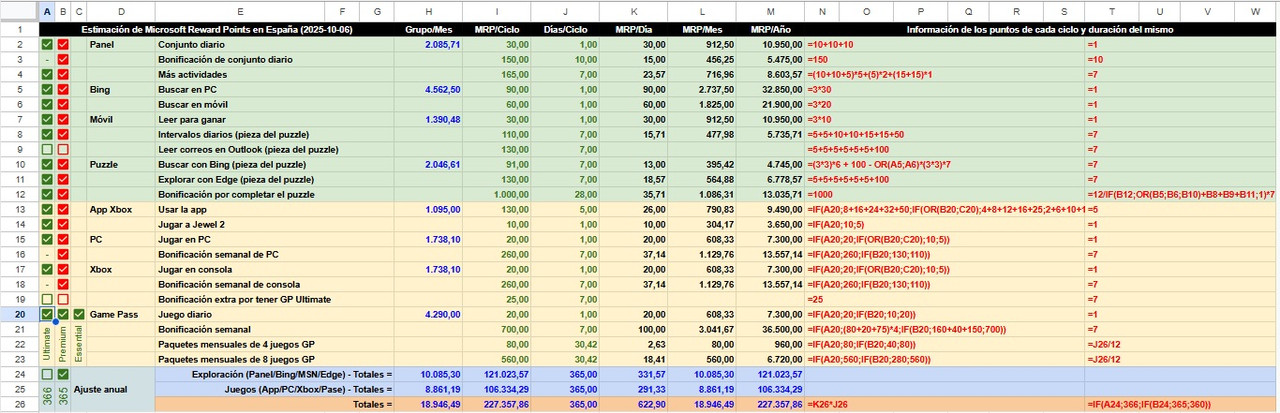Select the 'App Xbox' group cell

pos(121,210)
